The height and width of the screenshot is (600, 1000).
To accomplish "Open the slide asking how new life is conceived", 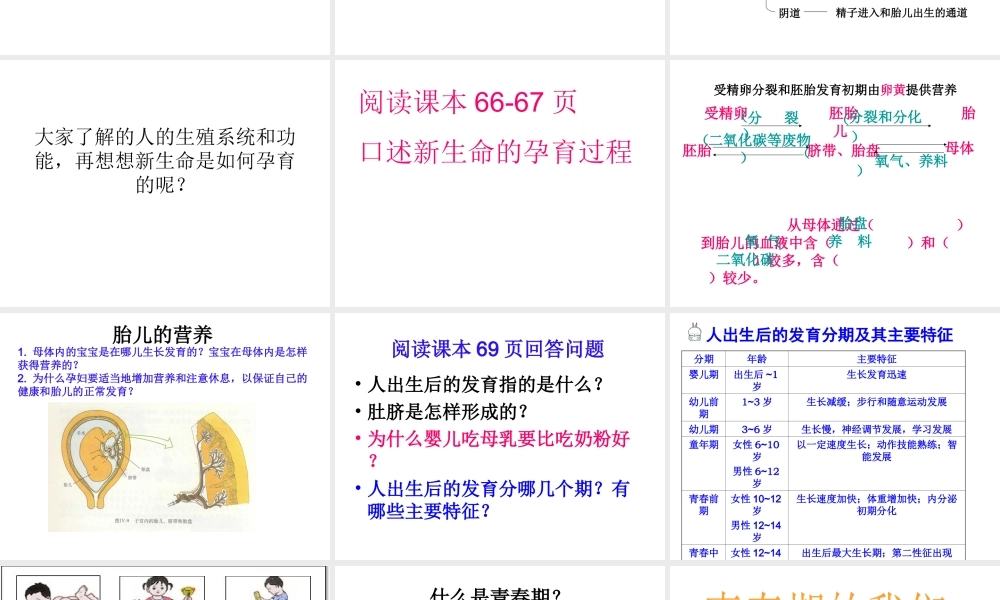I will pyautogui.click(x=165, y=183).
